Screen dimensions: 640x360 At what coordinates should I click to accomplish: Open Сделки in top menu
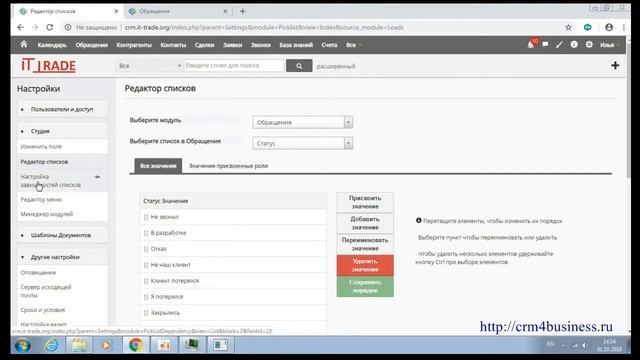pyautogui.click(x=204, y=45)
